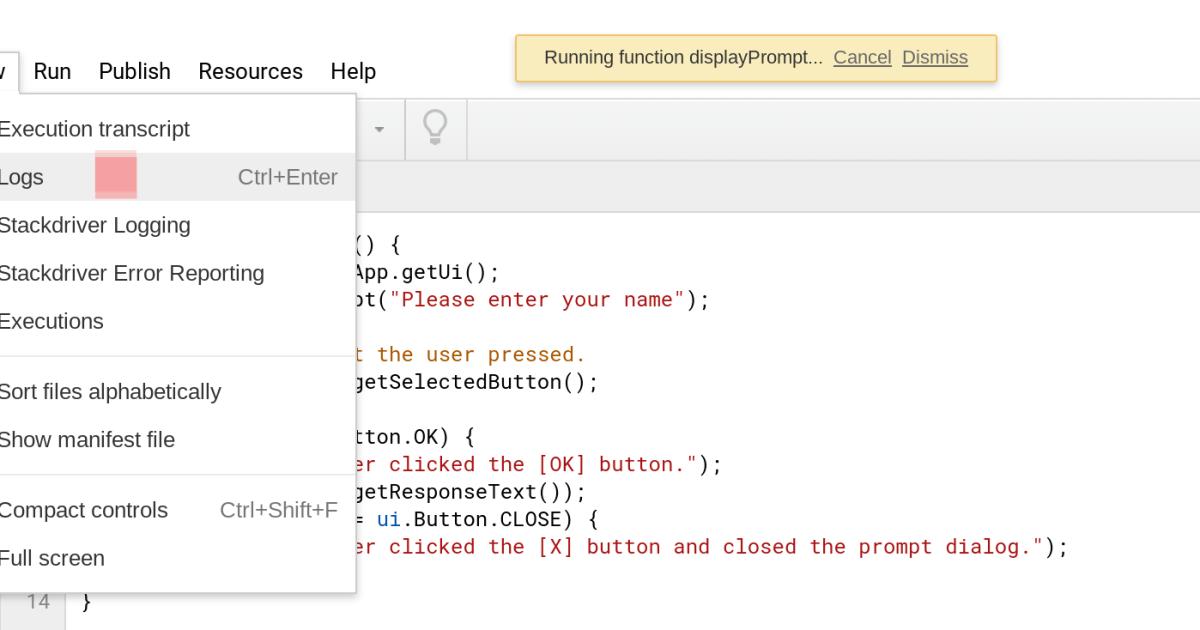Enable Full screen mode from menu
Viewport: 1200px width, 630px height.
click(x=51, y=558)
